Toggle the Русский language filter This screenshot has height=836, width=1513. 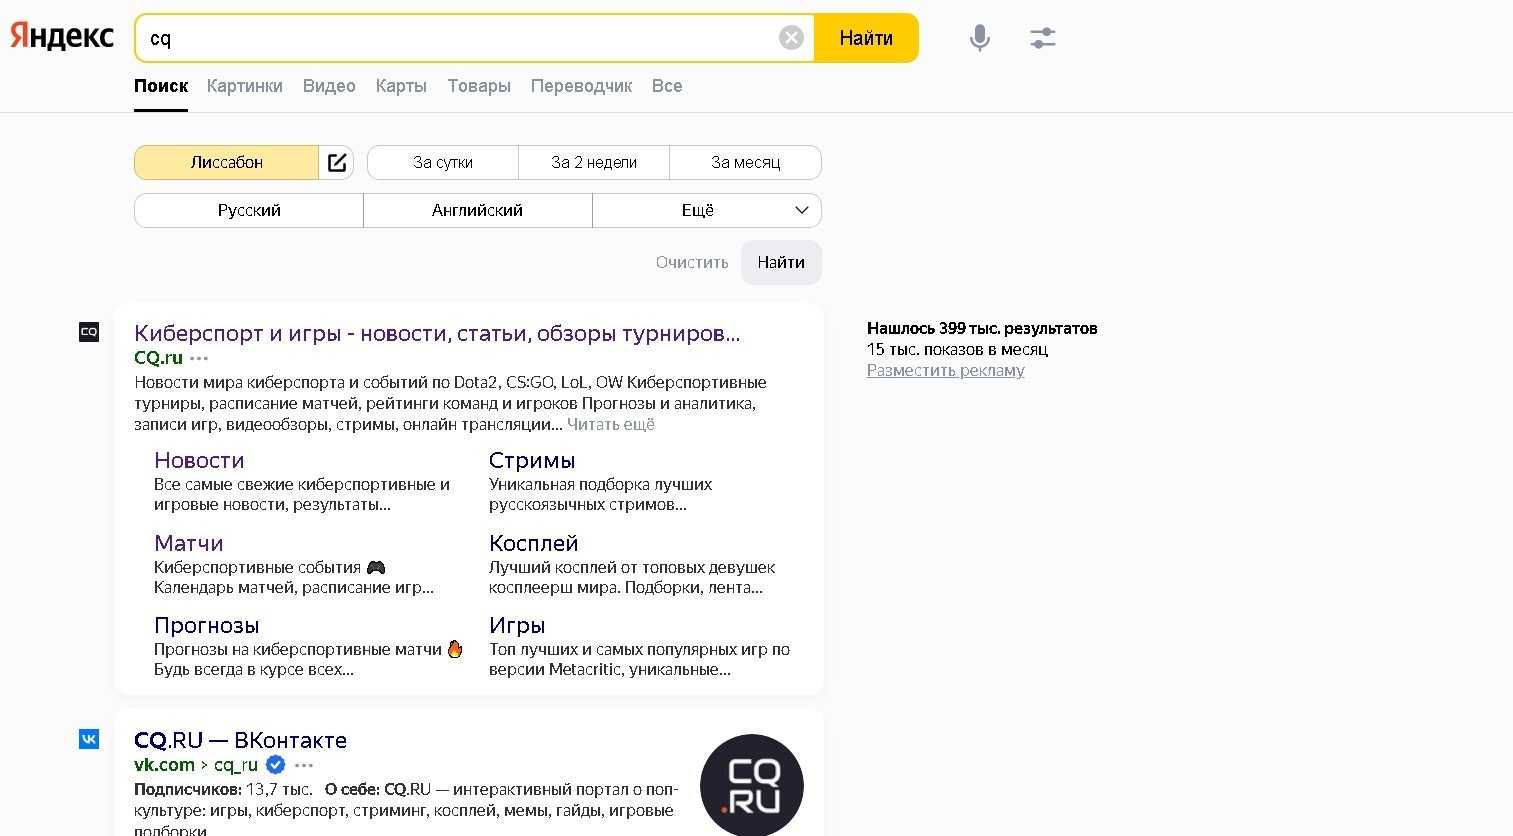[x=249, y=210]
